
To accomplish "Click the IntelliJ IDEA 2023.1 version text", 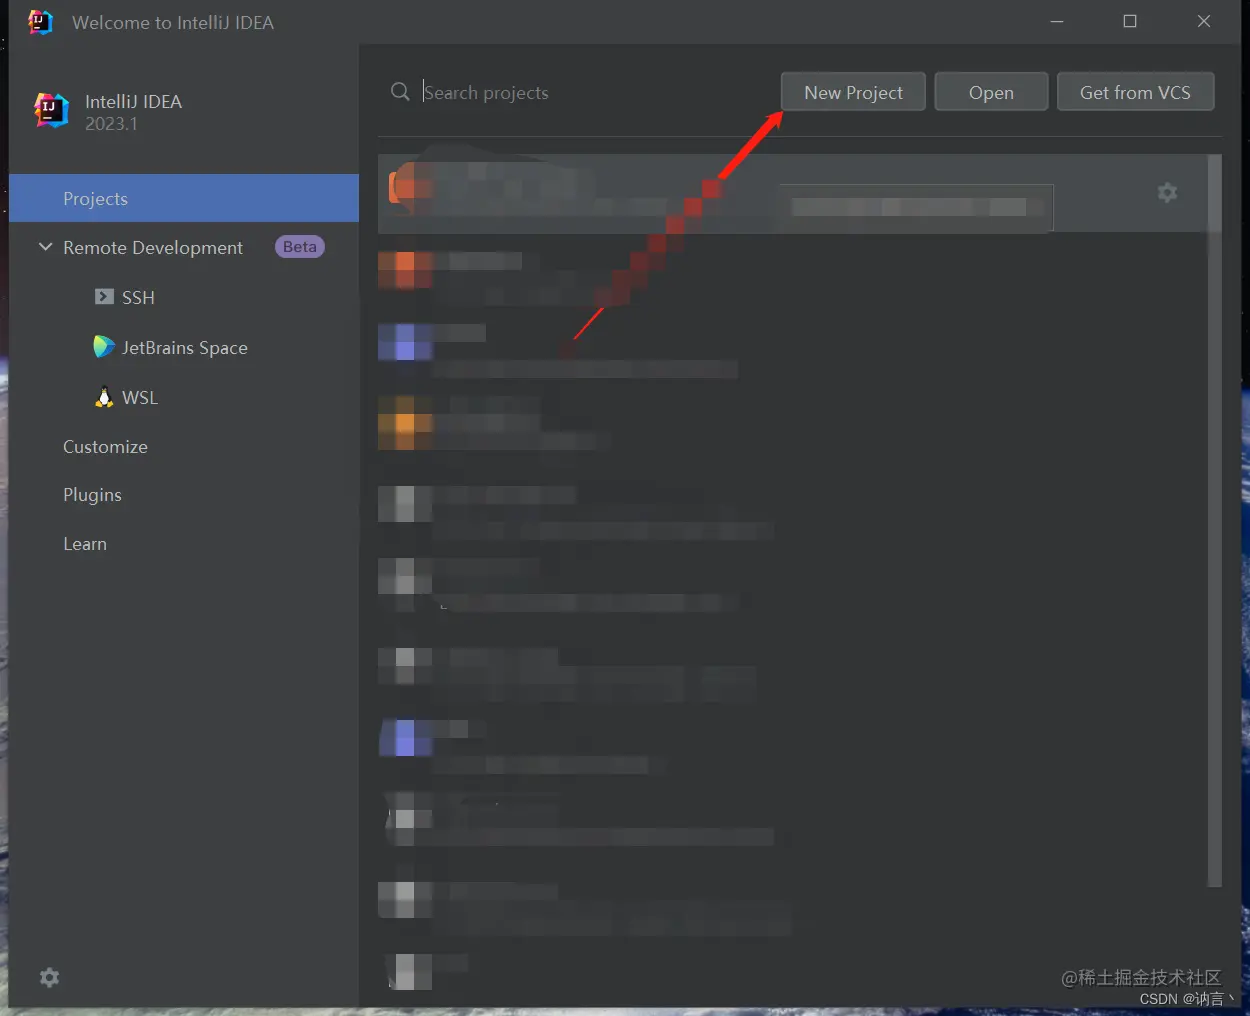I will (x=111, y=124).
